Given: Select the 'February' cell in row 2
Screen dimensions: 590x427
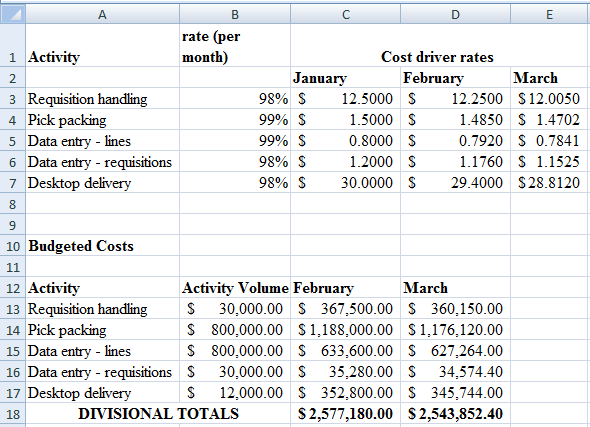Looking at the screenshot, I should pyautogui.click(x=455, y=77).
